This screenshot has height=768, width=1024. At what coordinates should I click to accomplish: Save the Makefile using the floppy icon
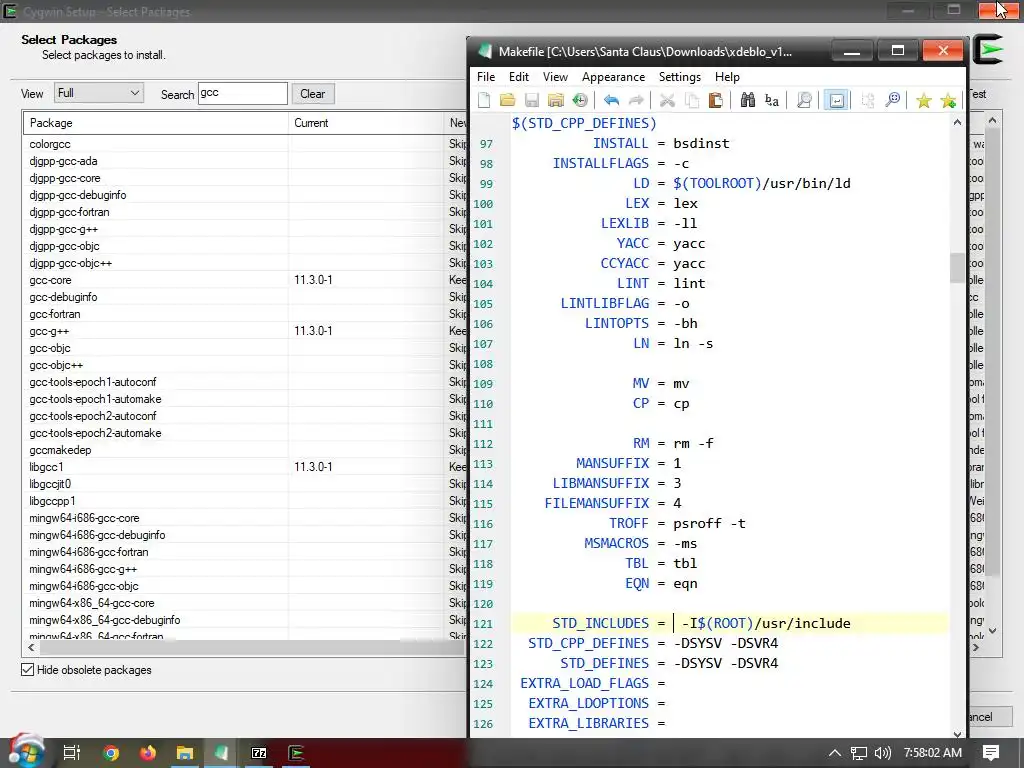pos(532,100)
